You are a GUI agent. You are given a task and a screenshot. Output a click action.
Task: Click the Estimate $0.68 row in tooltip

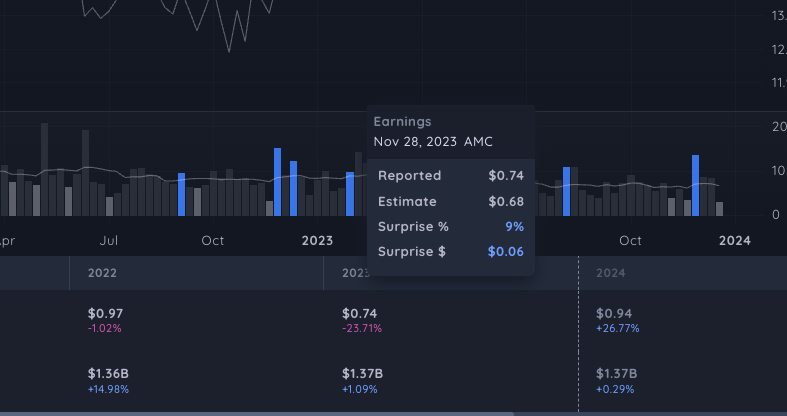coord(450,201)
